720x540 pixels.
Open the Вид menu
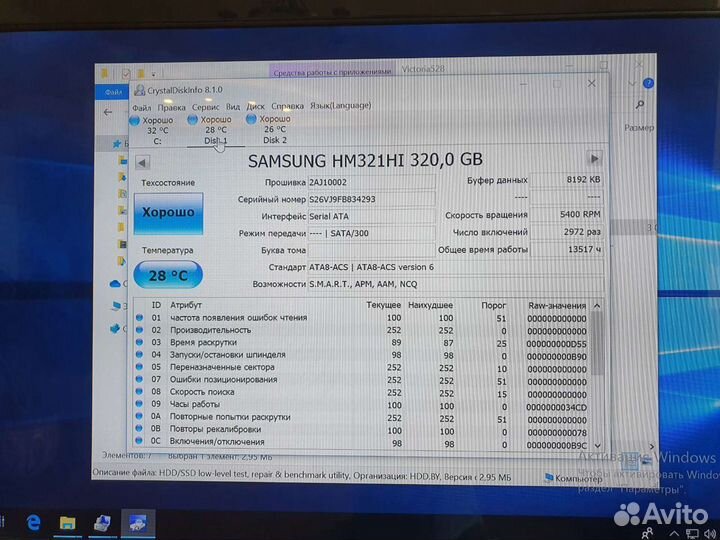pyautogui.click(x=233, y=107)
